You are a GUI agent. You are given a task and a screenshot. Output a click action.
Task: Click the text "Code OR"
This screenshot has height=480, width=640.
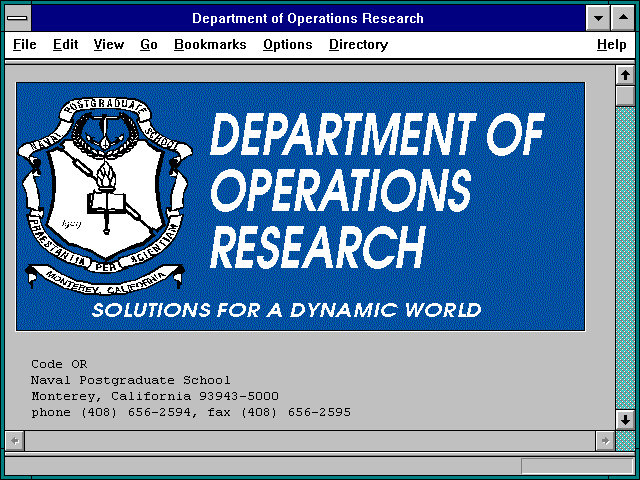click(x=59, y=364)
